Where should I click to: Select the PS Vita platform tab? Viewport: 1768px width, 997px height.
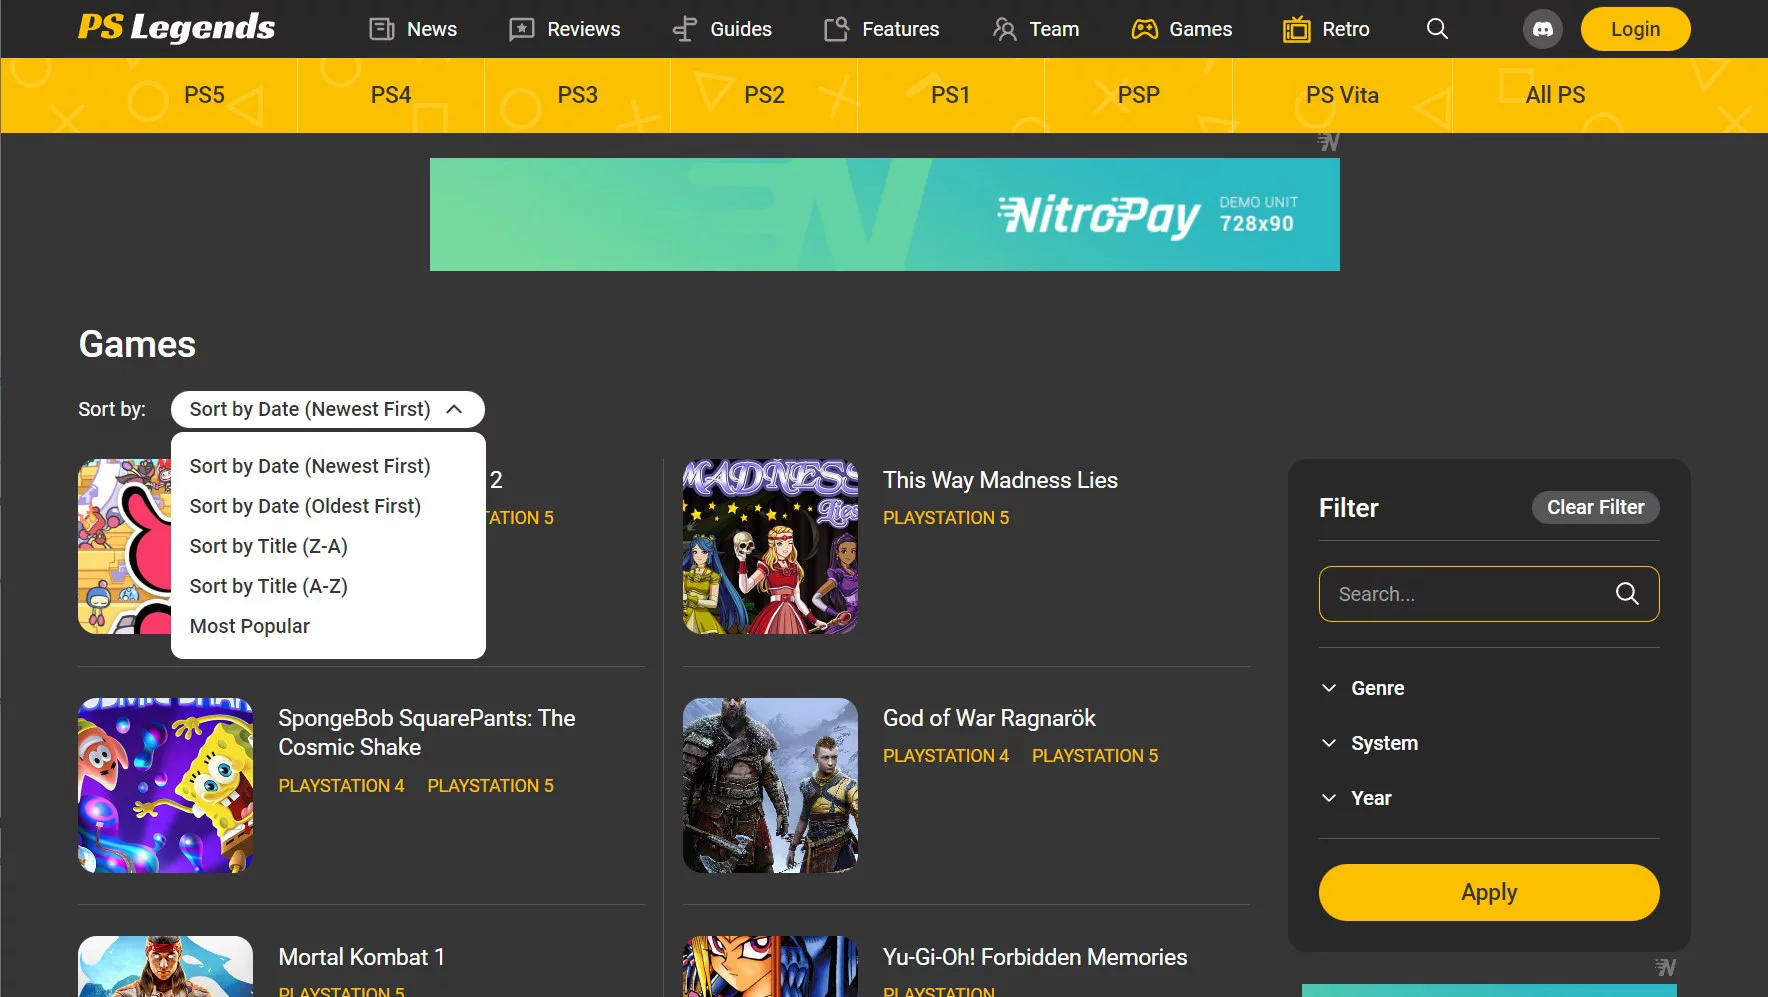[x=1342, y=95]
